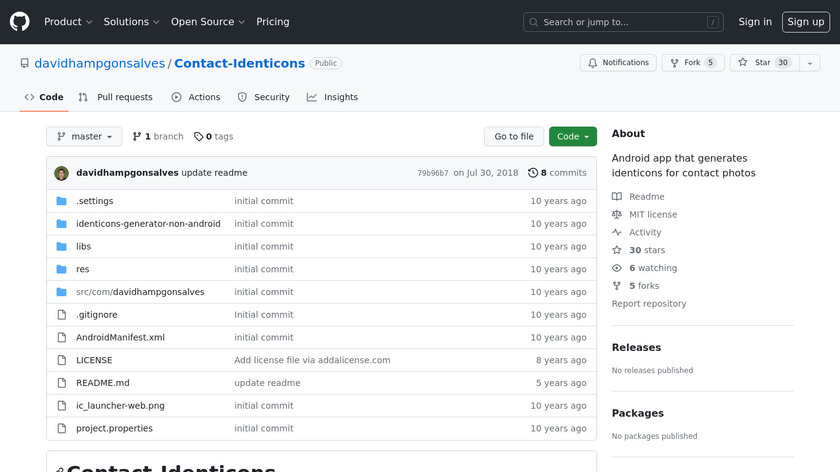The width and height of the screenshot is (840, 472).
Task: Click the branch icon next to 1 branch
Action: click(137, 137)
